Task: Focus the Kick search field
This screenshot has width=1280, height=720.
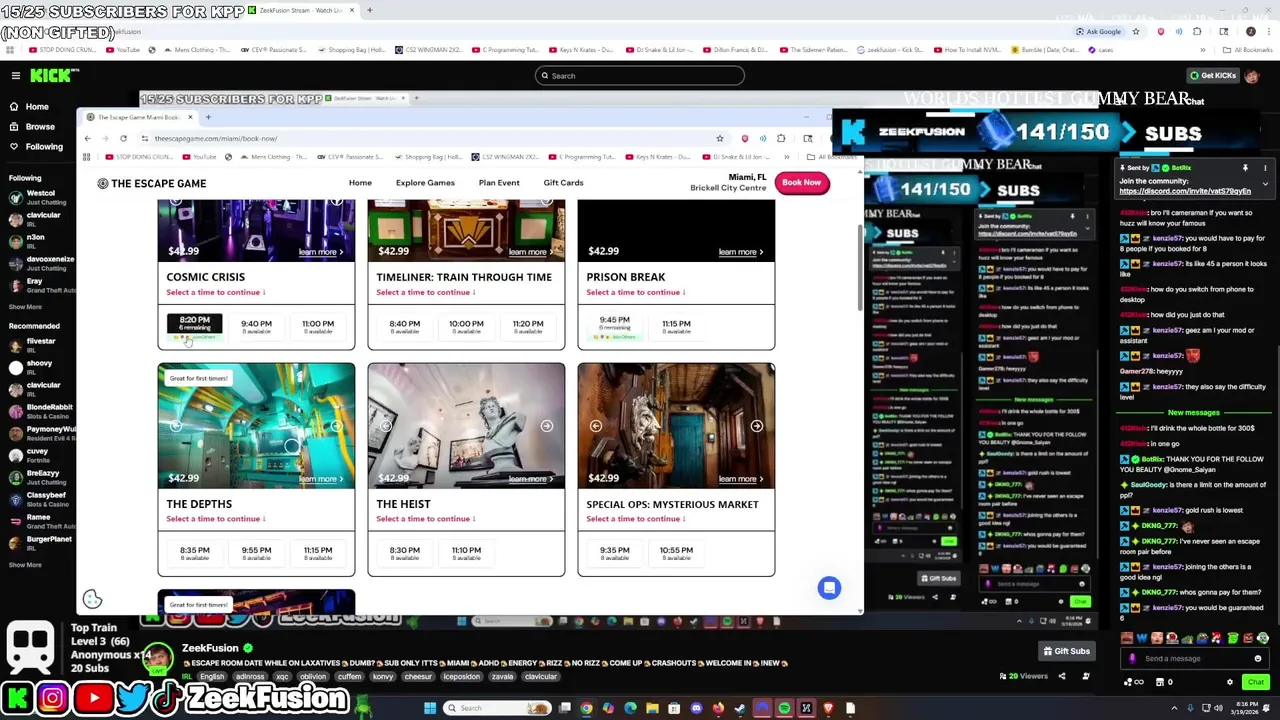Action: [640, 76]
